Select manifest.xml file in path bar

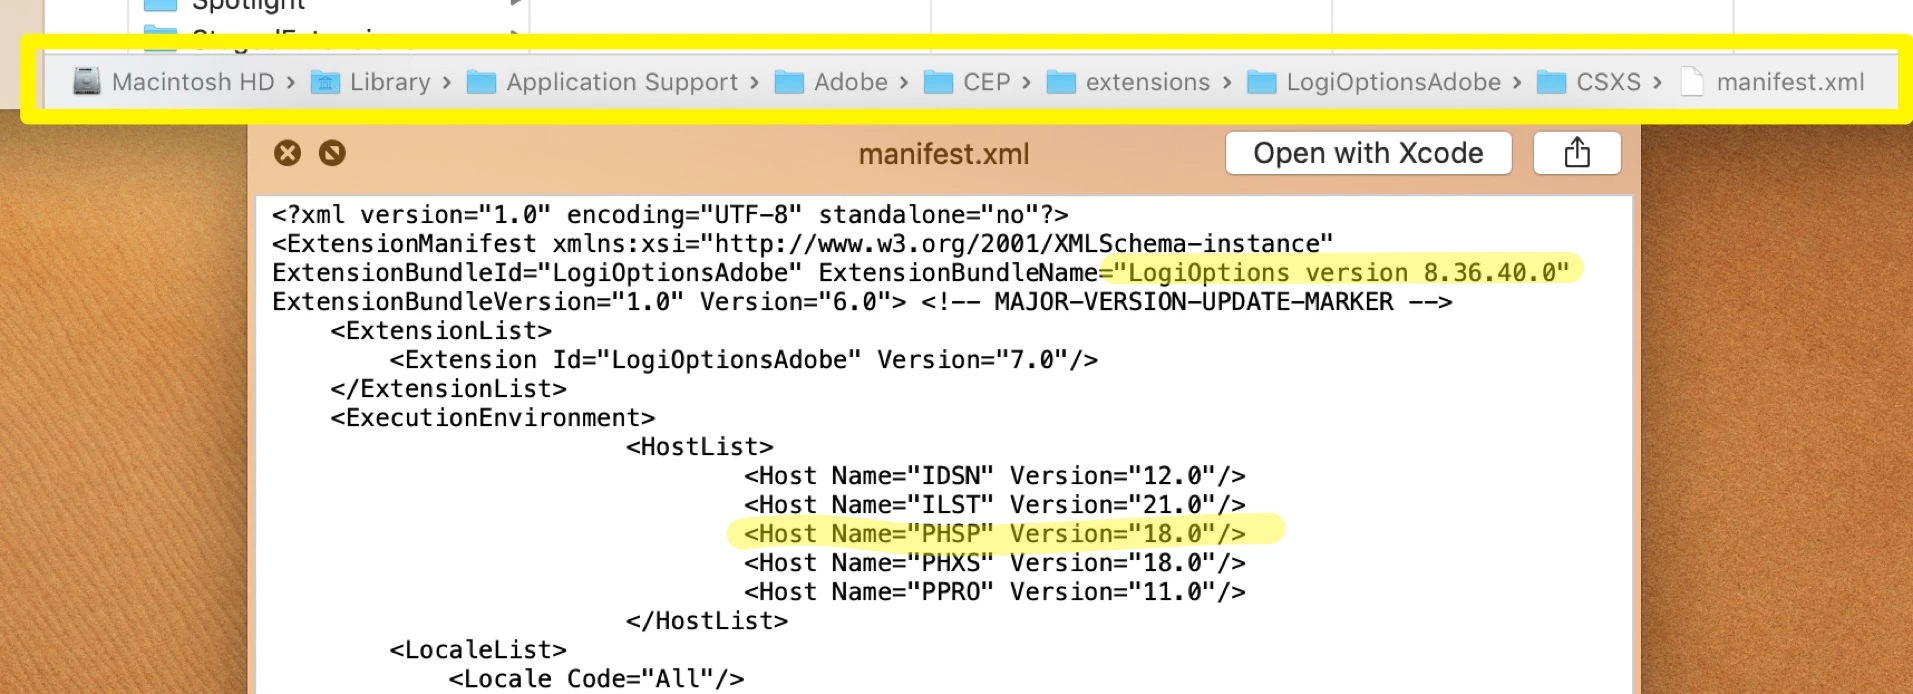pyautogui.click(x=1772, y=82)
